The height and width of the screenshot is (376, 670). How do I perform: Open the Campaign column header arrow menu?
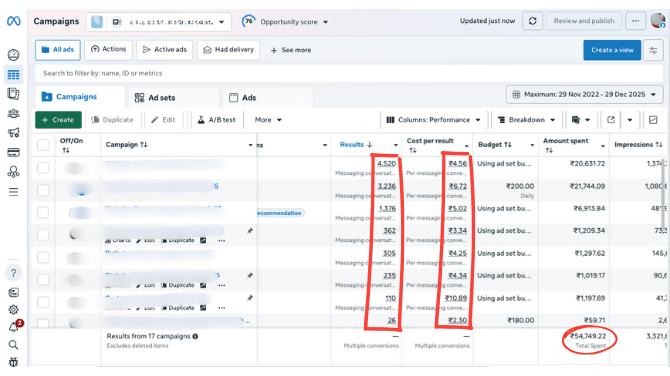250,145
